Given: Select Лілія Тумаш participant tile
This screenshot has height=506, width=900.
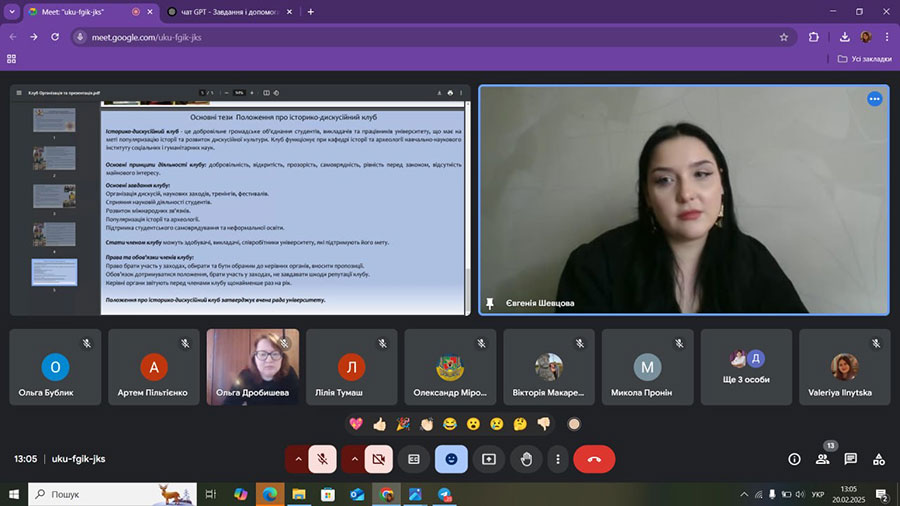Looking at the screenshot, I should tap(351, 367).
